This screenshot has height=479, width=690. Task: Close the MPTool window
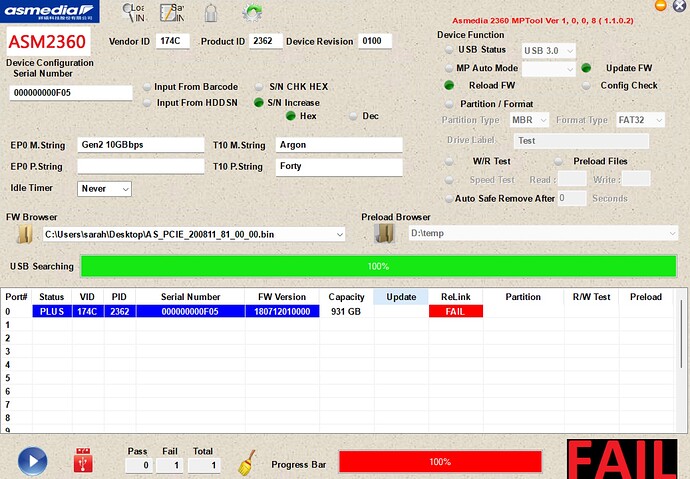click(x=679, y=5)
